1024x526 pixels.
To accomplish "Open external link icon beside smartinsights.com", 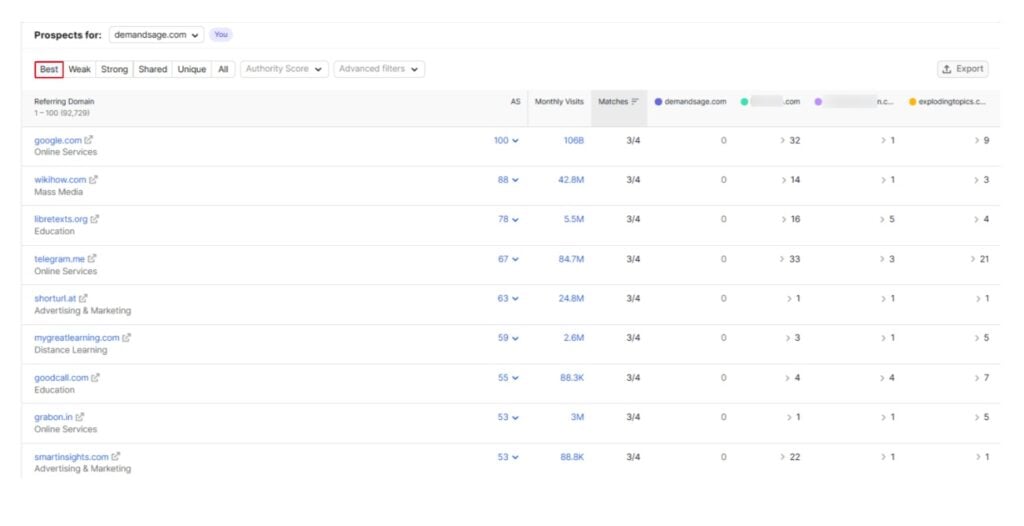I will click(x=116, y=457).
